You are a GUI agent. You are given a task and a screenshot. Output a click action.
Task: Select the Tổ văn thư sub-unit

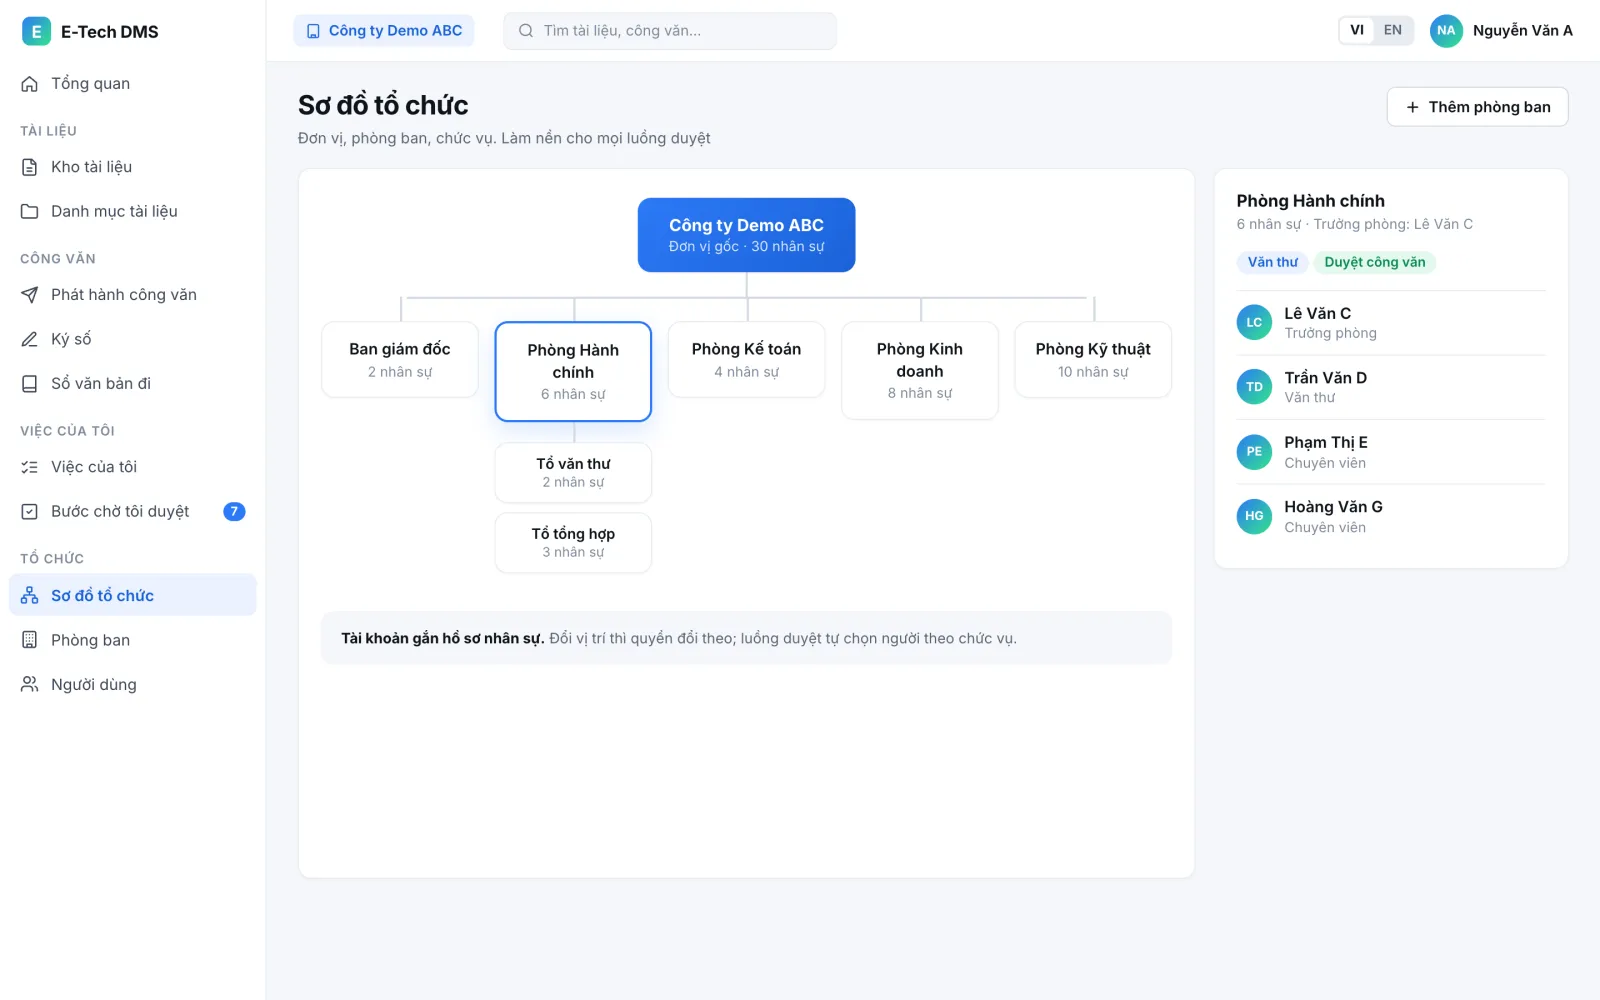tap(573, 473)
